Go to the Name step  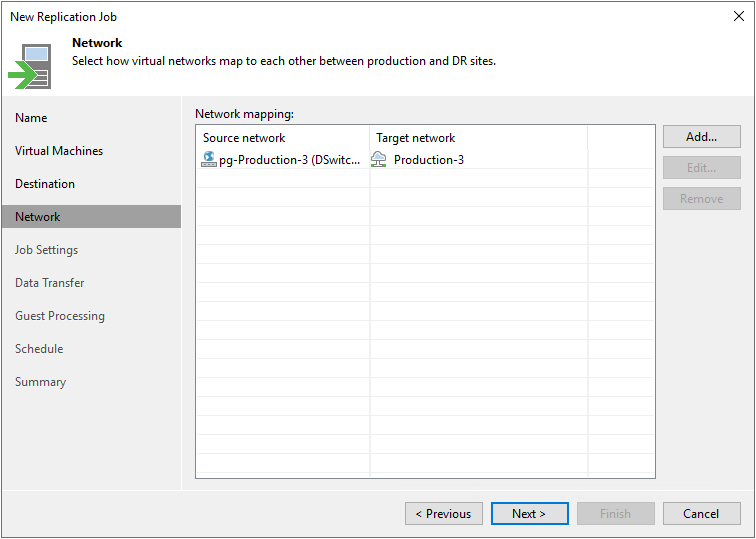coord(31,118)
